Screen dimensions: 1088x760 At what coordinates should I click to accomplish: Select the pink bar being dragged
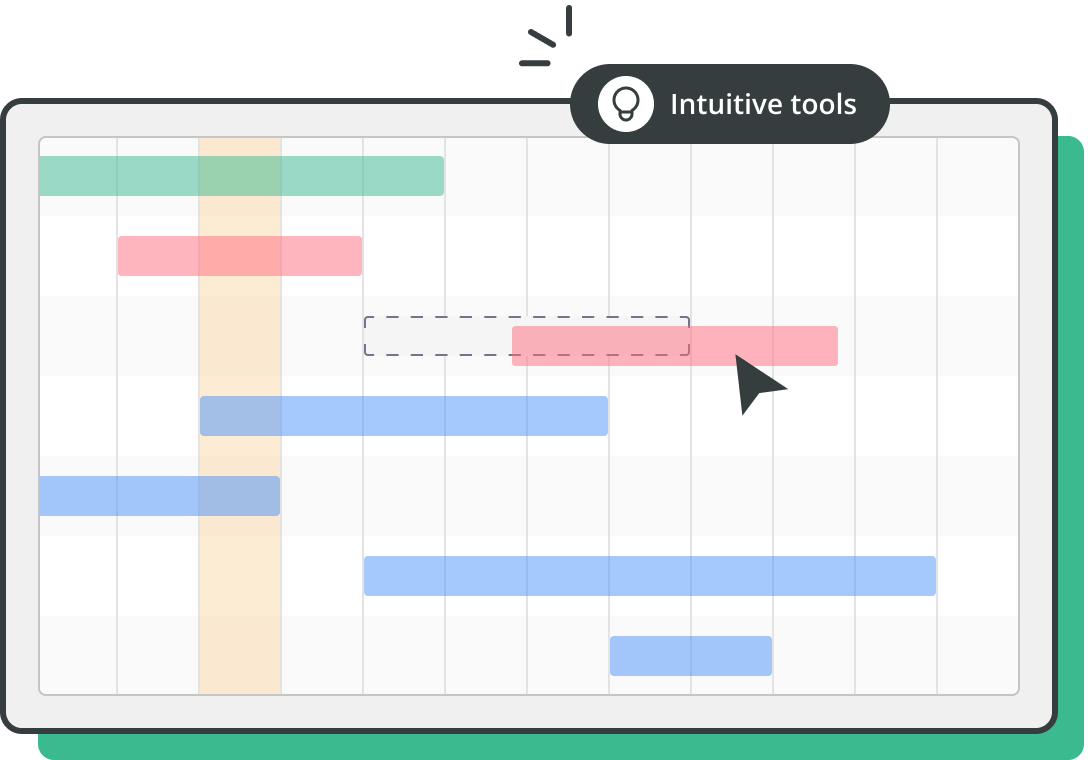(675, 346)
